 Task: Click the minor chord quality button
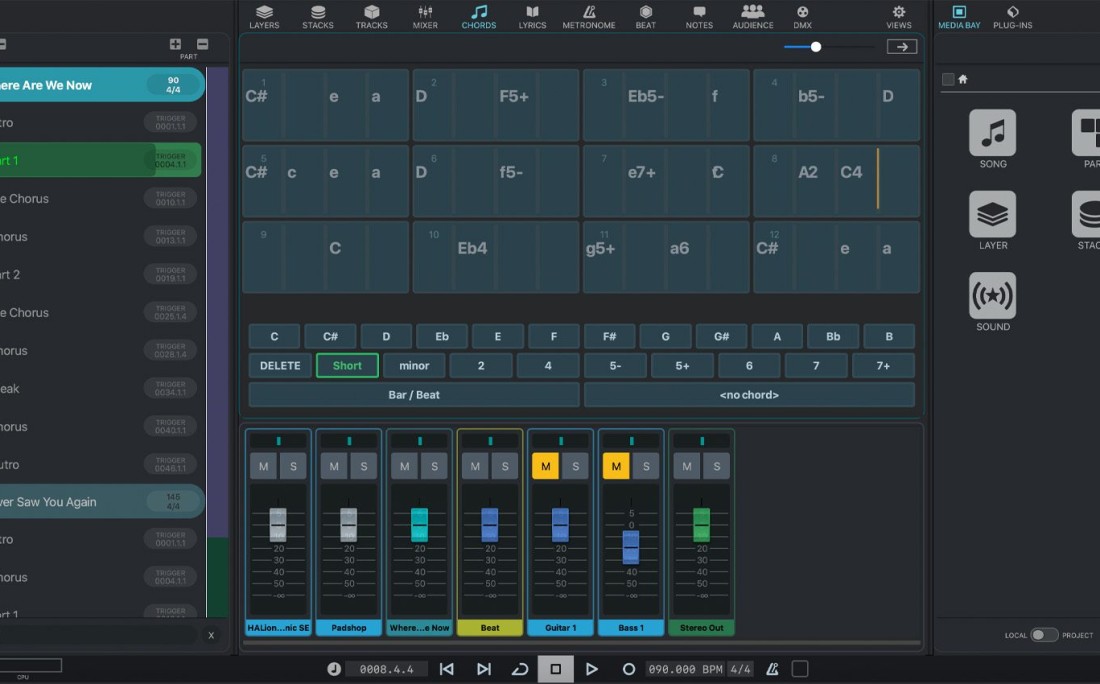[414, 365]
